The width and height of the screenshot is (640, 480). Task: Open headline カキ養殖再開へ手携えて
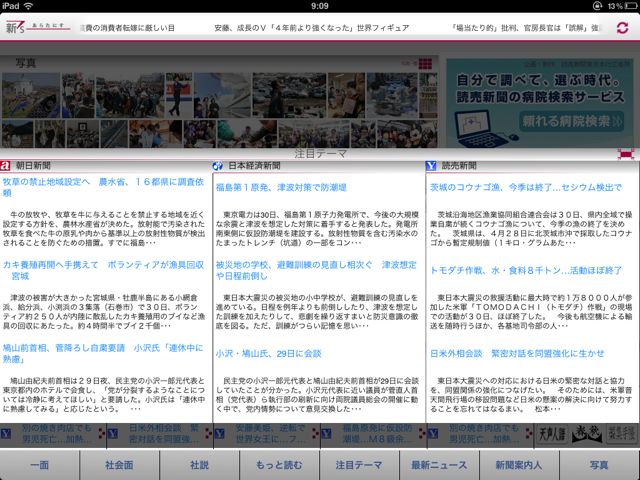pyautogui.click(x=103, y=270)
